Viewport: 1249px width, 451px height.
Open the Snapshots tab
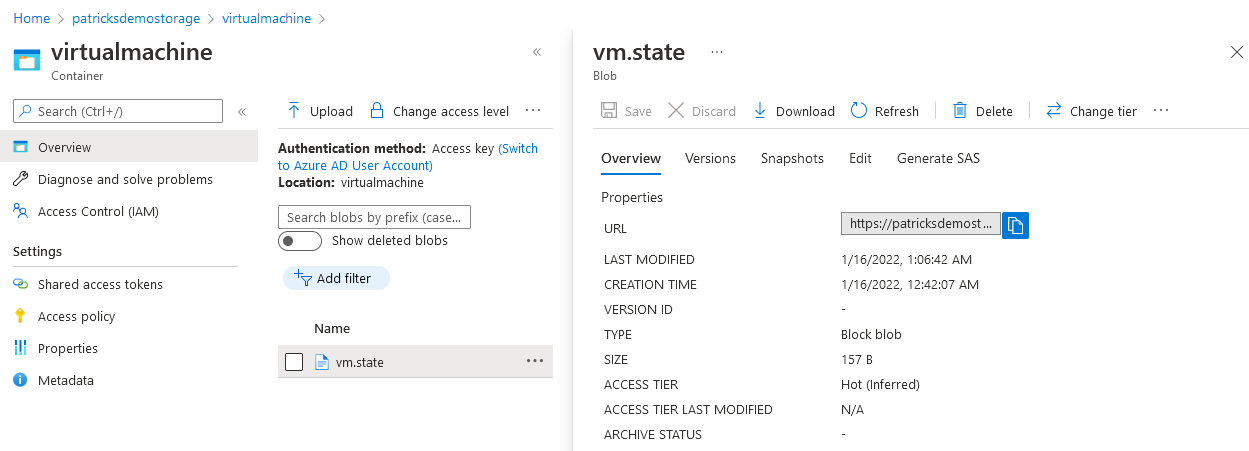pyautogui.click(x=792, y=158)
